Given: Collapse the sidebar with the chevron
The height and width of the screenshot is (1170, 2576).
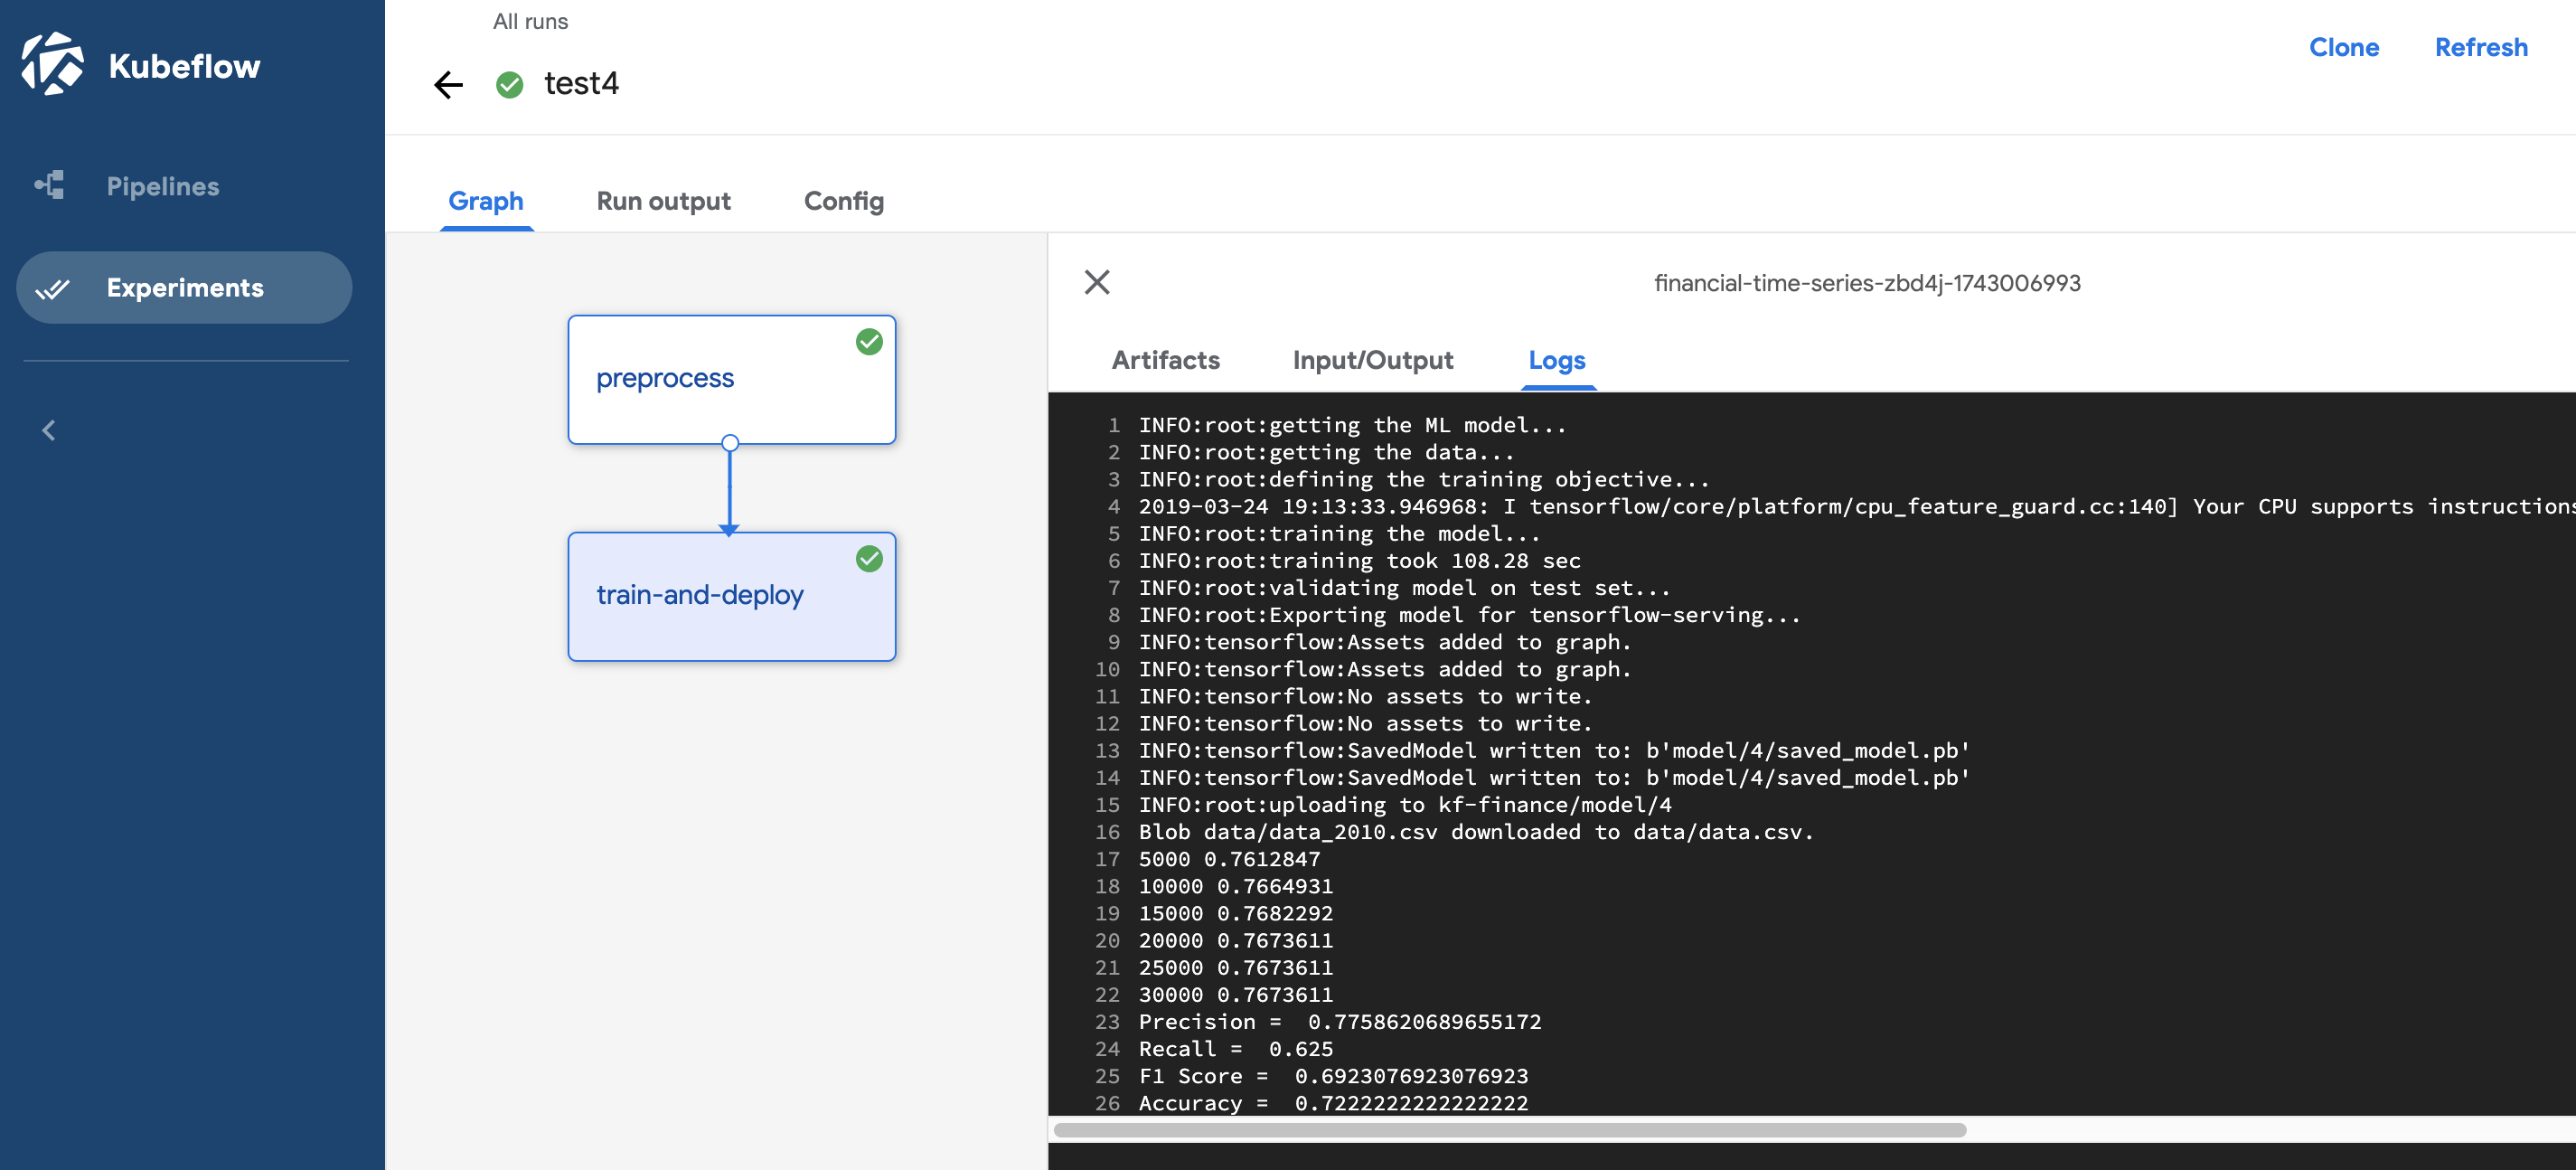Looking at the screenshot, I should pos(48,430).
